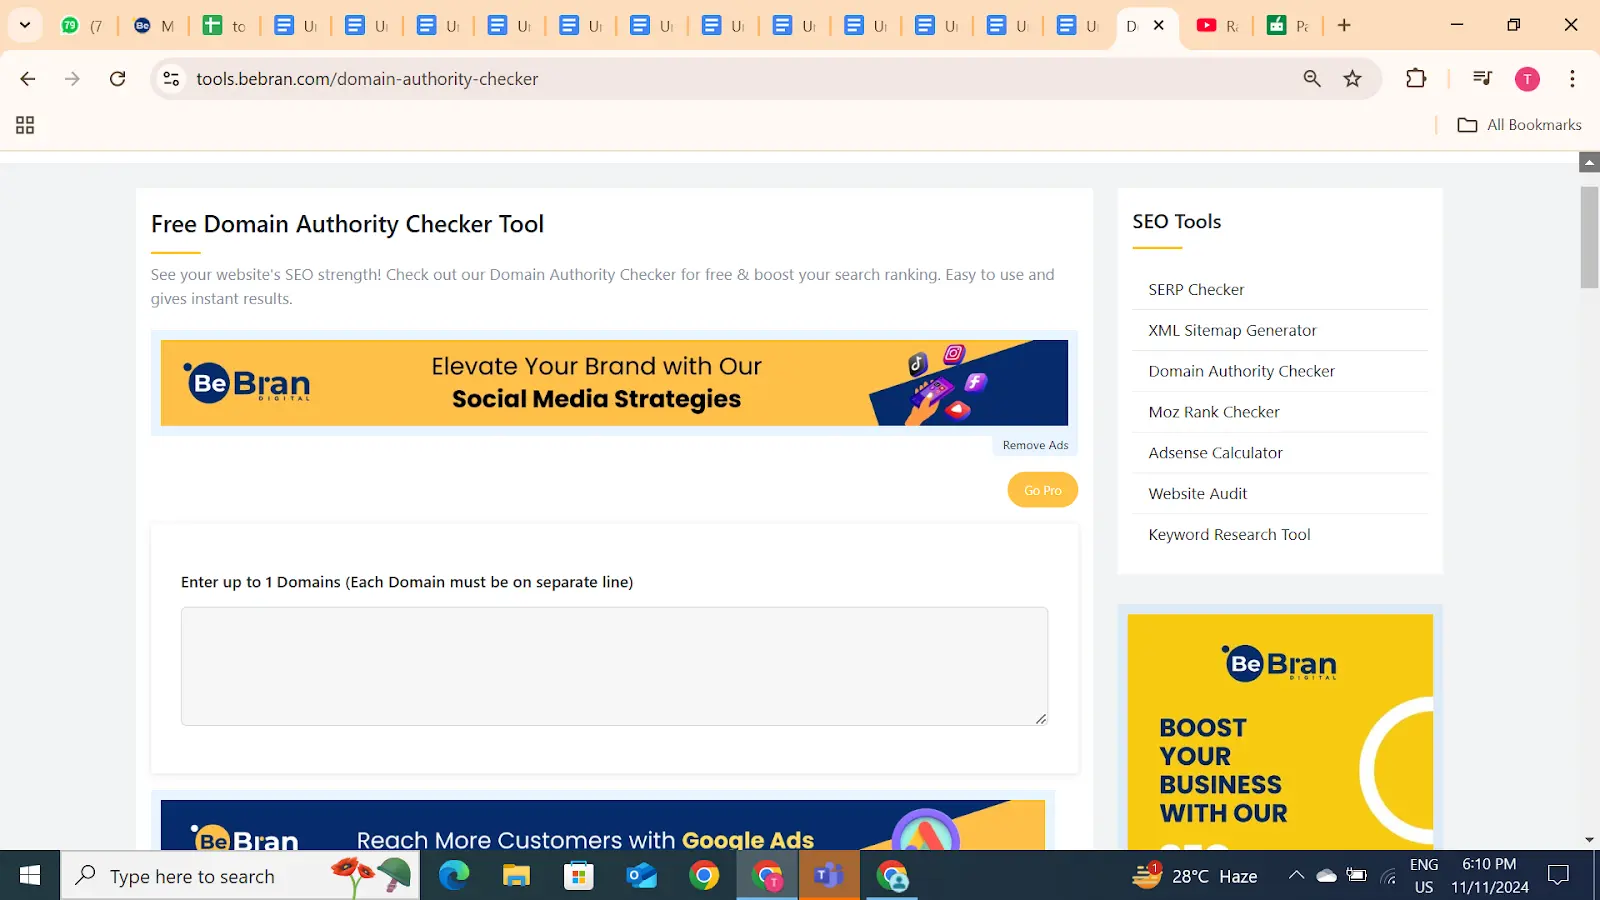Open the Moz Rank Checker link
This screenshot has height=900, width=1600.
pos(1214,412)
